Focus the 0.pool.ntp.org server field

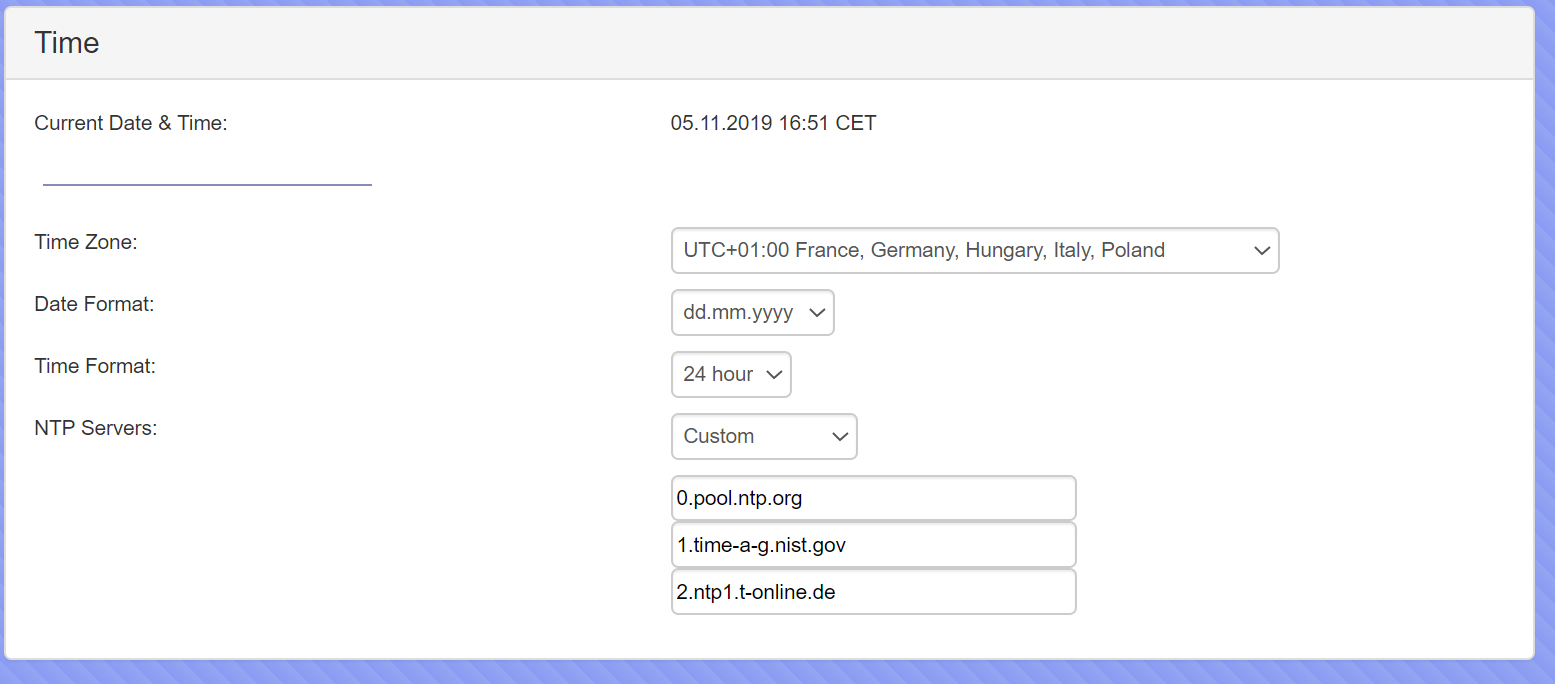point(873,498)
